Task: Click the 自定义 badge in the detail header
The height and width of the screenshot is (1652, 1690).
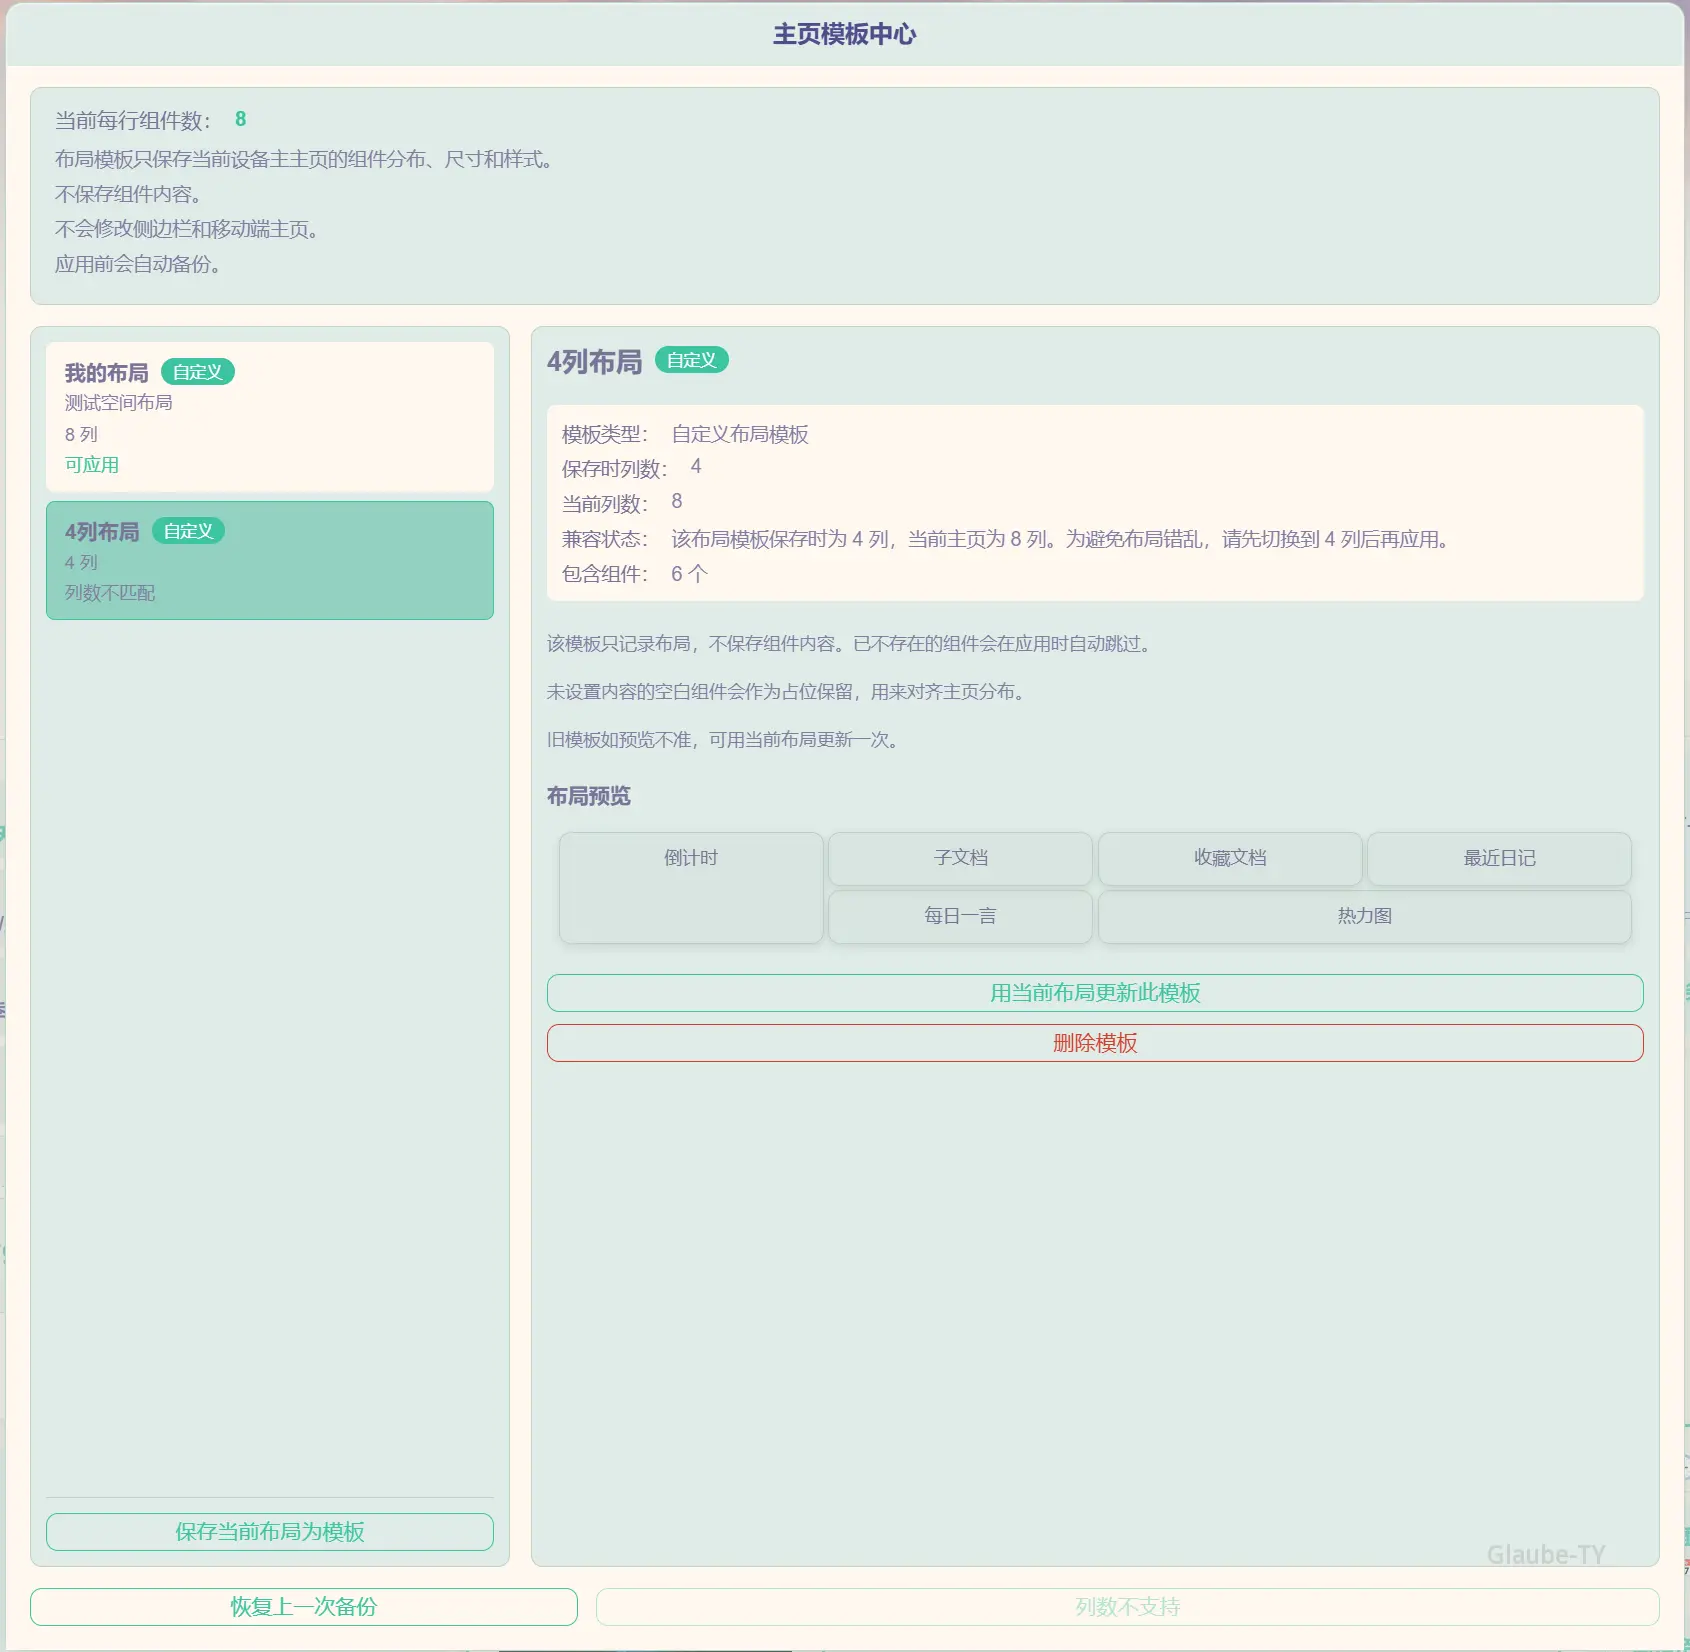Action: coord(692,360)
